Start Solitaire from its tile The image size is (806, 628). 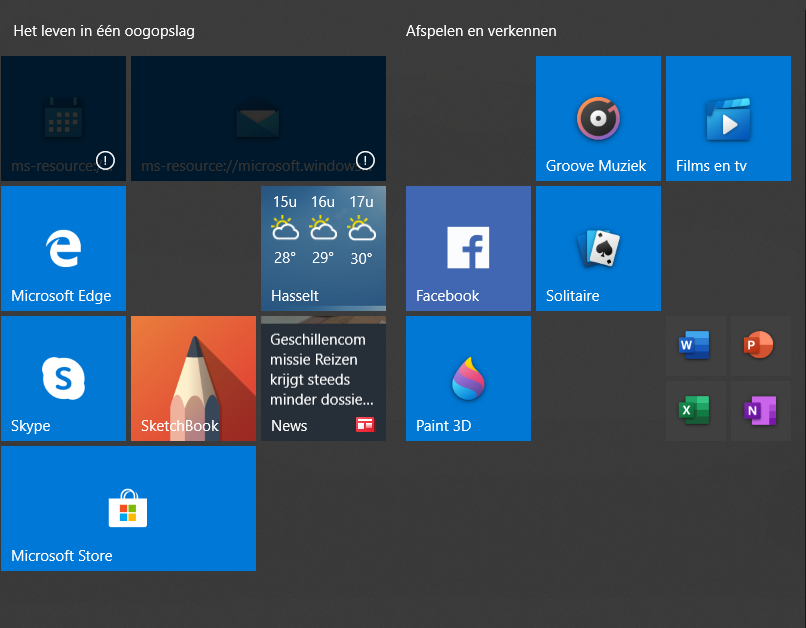[598, 248]
